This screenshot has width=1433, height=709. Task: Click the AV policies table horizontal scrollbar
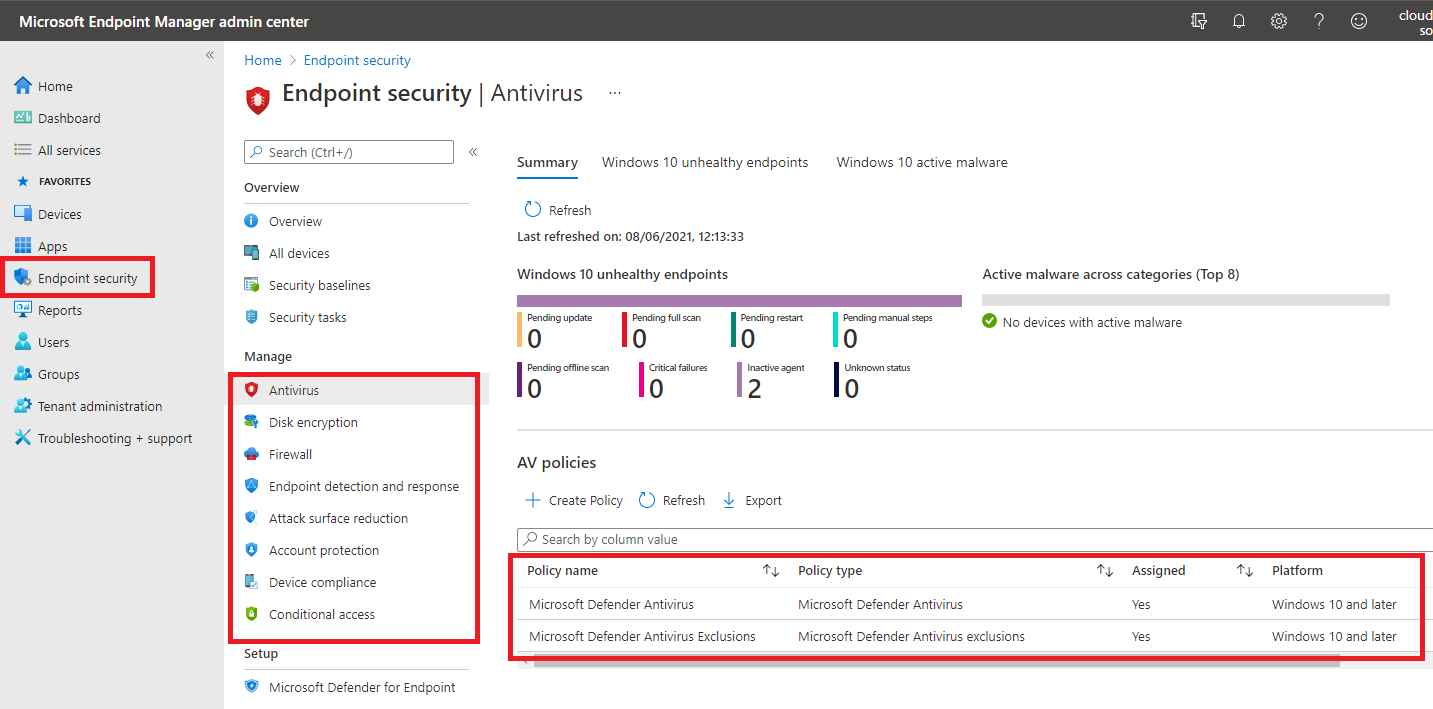936,661
